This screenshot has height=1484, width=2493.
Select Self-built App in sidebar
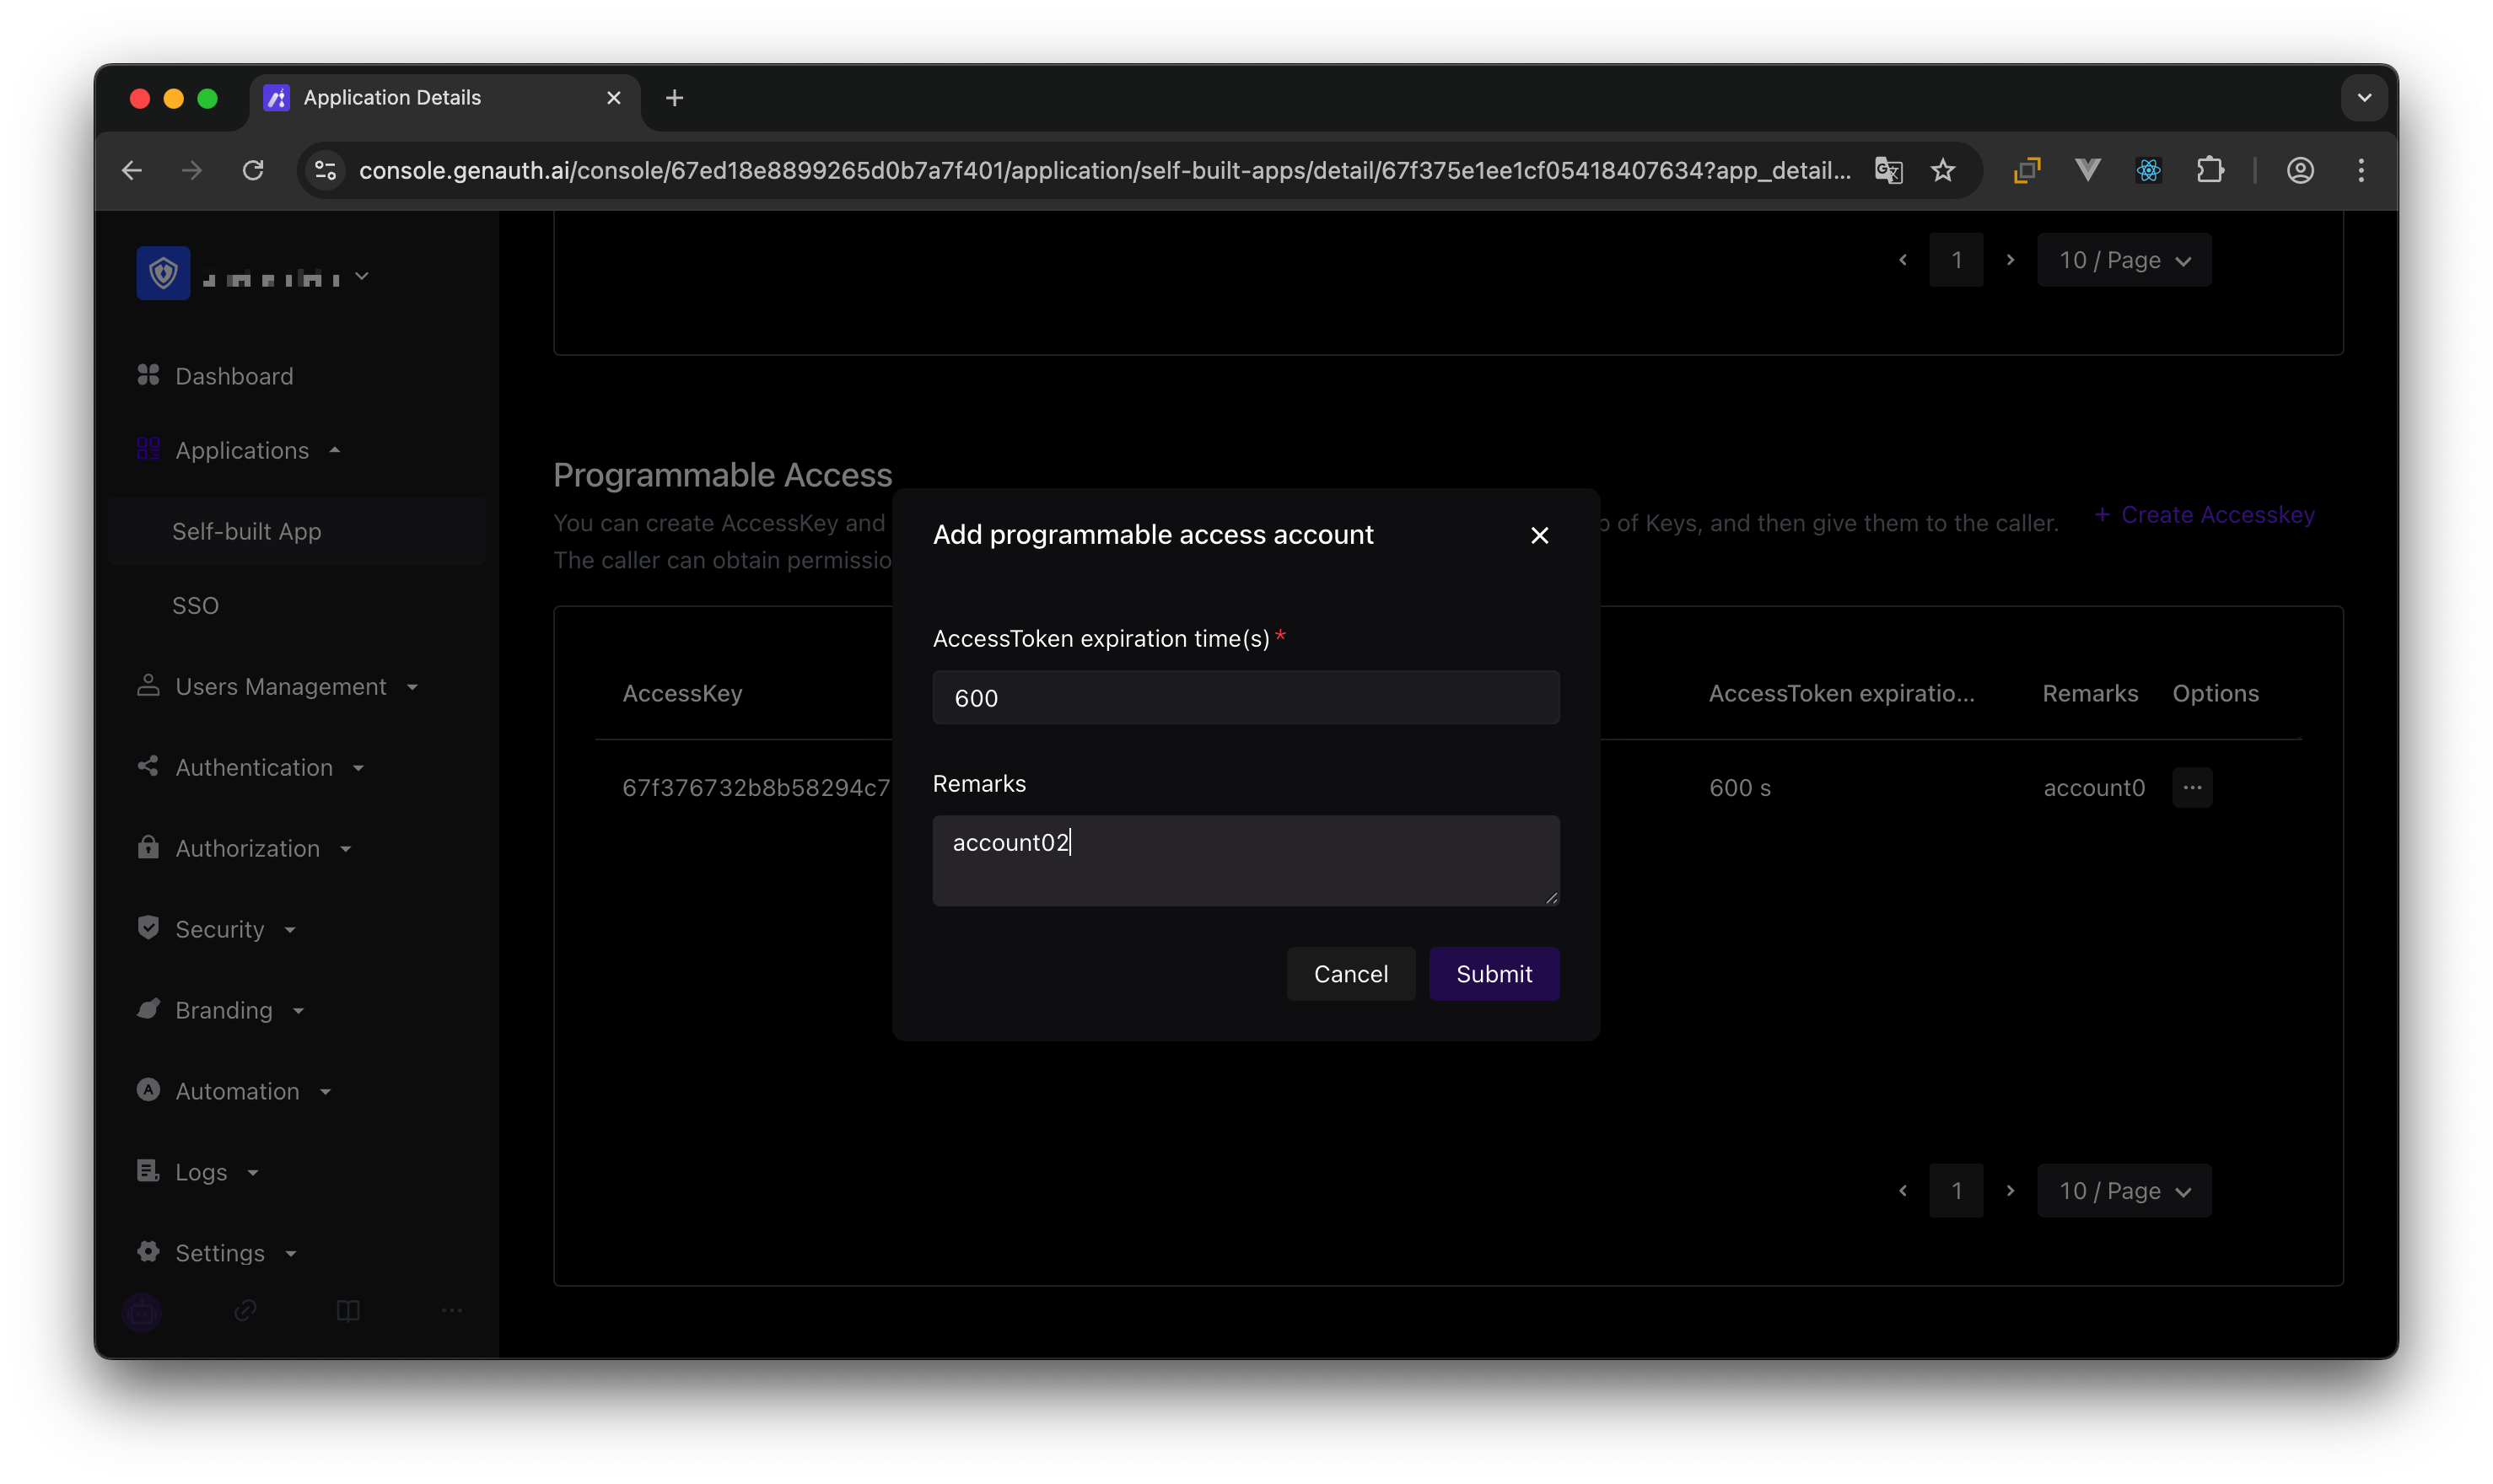[296, 531]
